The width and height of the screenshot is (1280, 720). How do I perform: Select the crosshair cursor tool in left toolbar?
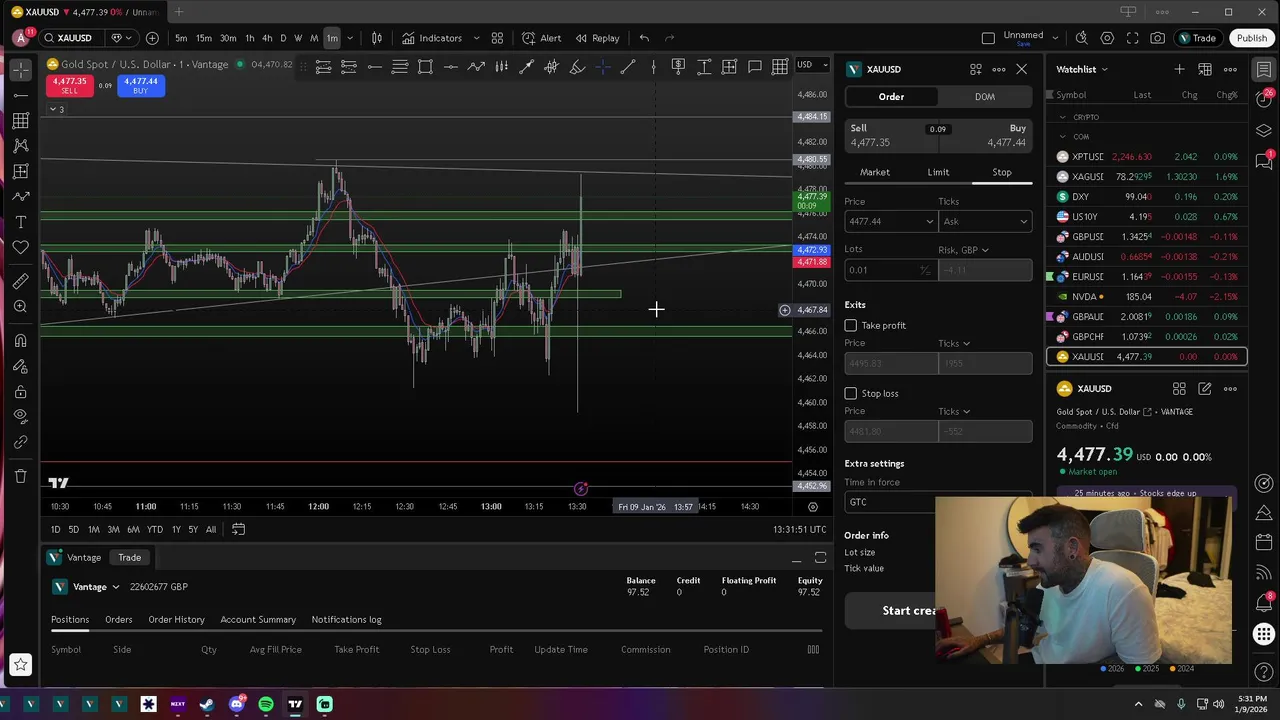[20, 70]
